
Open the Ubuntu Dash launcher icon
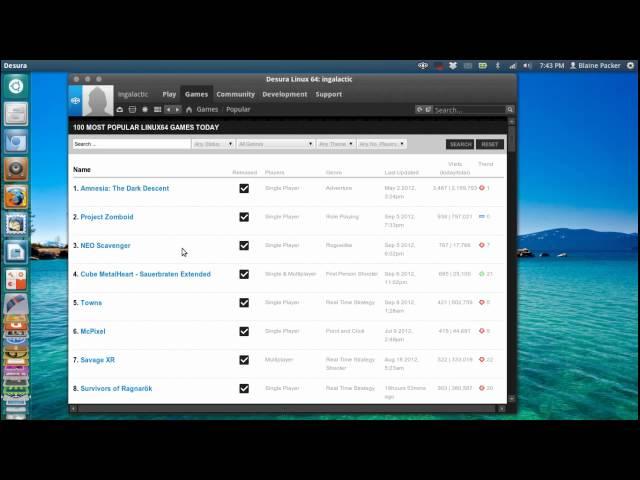(16, 86)
